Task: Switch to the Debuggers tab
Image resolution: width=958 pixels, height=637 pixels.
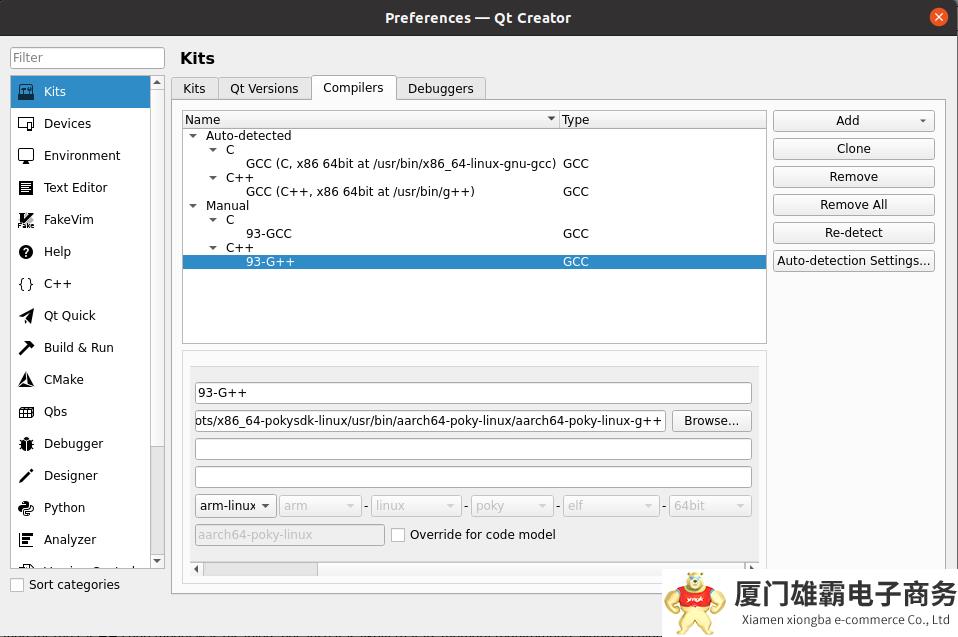Action: (440, 89)
